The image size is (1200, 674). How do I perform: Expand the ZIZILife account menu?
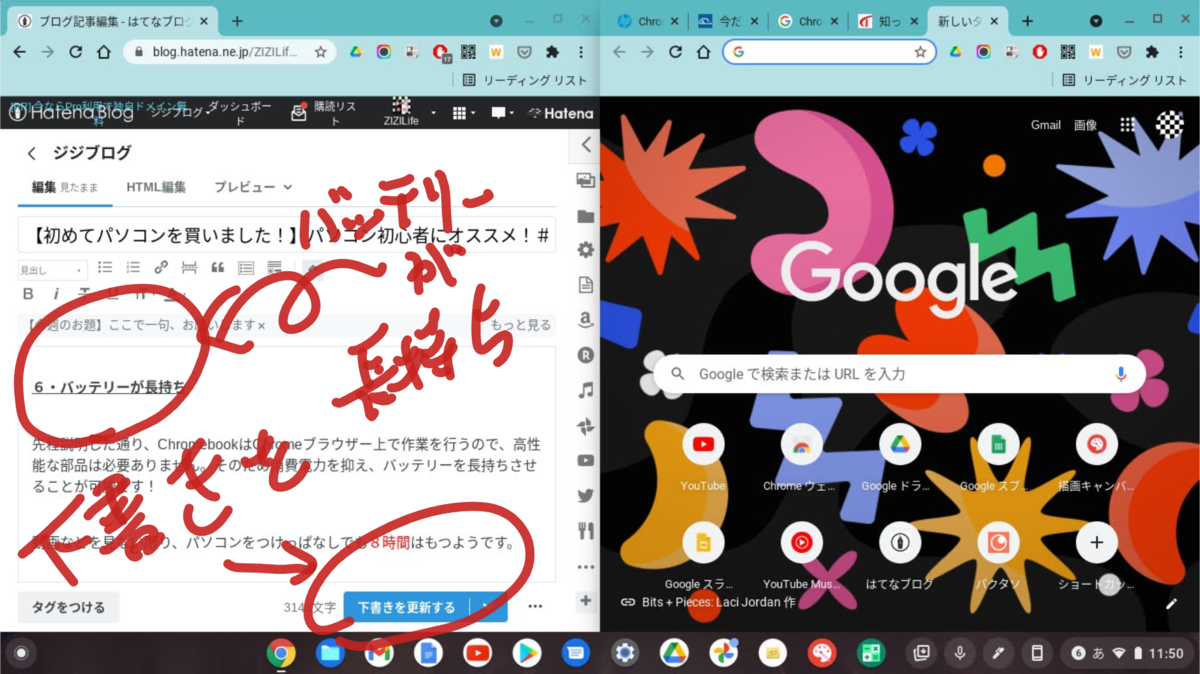pyautogui.click(x=409, y=113)
